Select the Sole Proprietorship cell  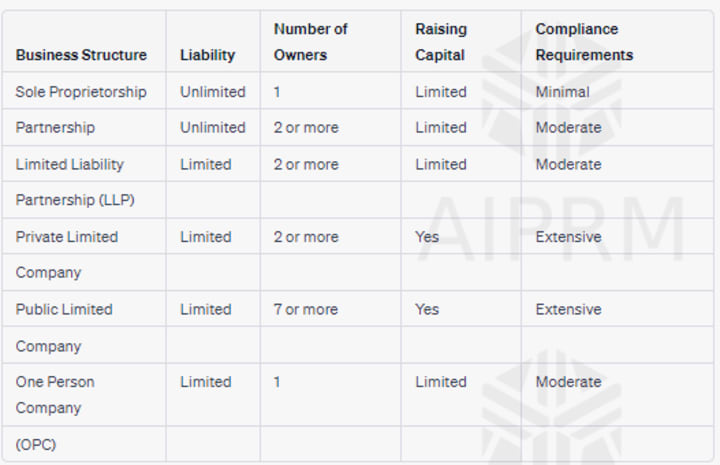click(81, 92)
